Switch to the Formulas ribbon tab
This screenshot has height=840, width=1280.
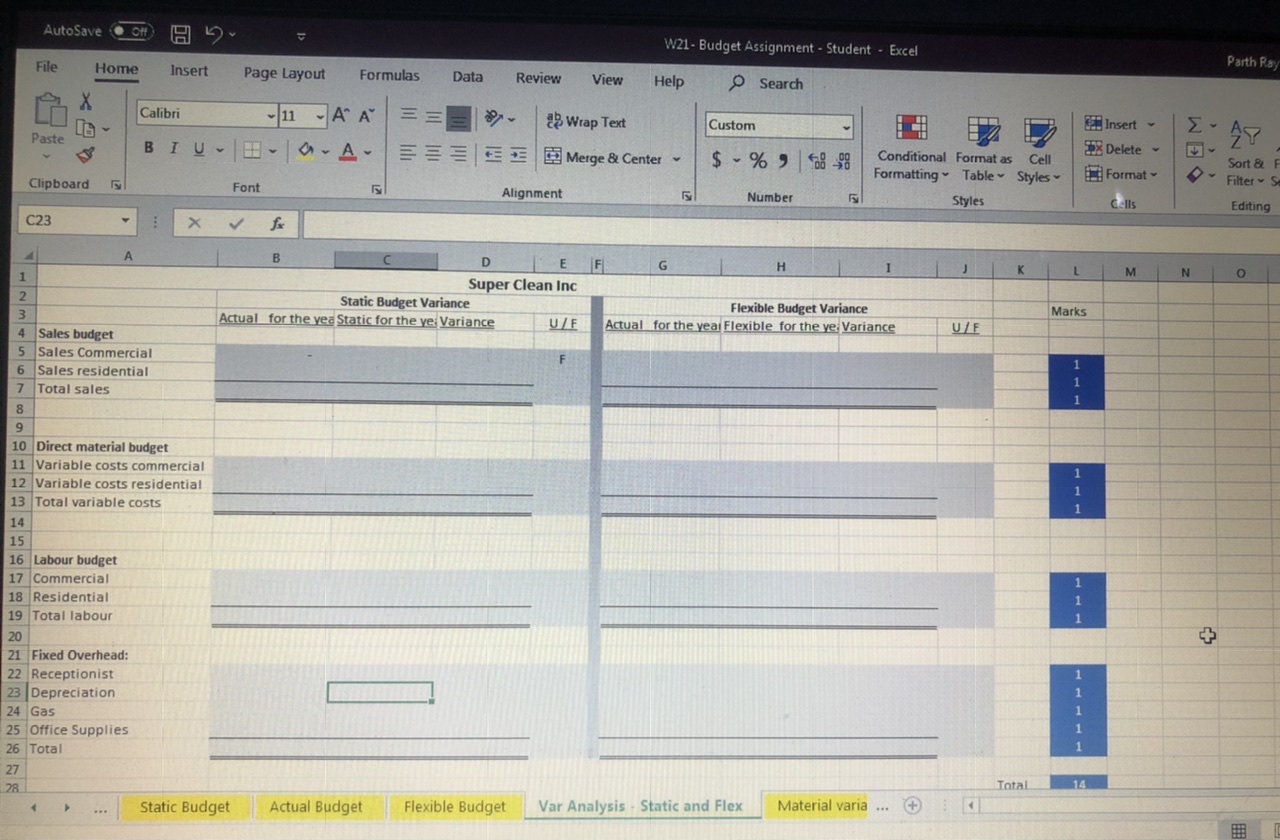(x=389, y=75)
